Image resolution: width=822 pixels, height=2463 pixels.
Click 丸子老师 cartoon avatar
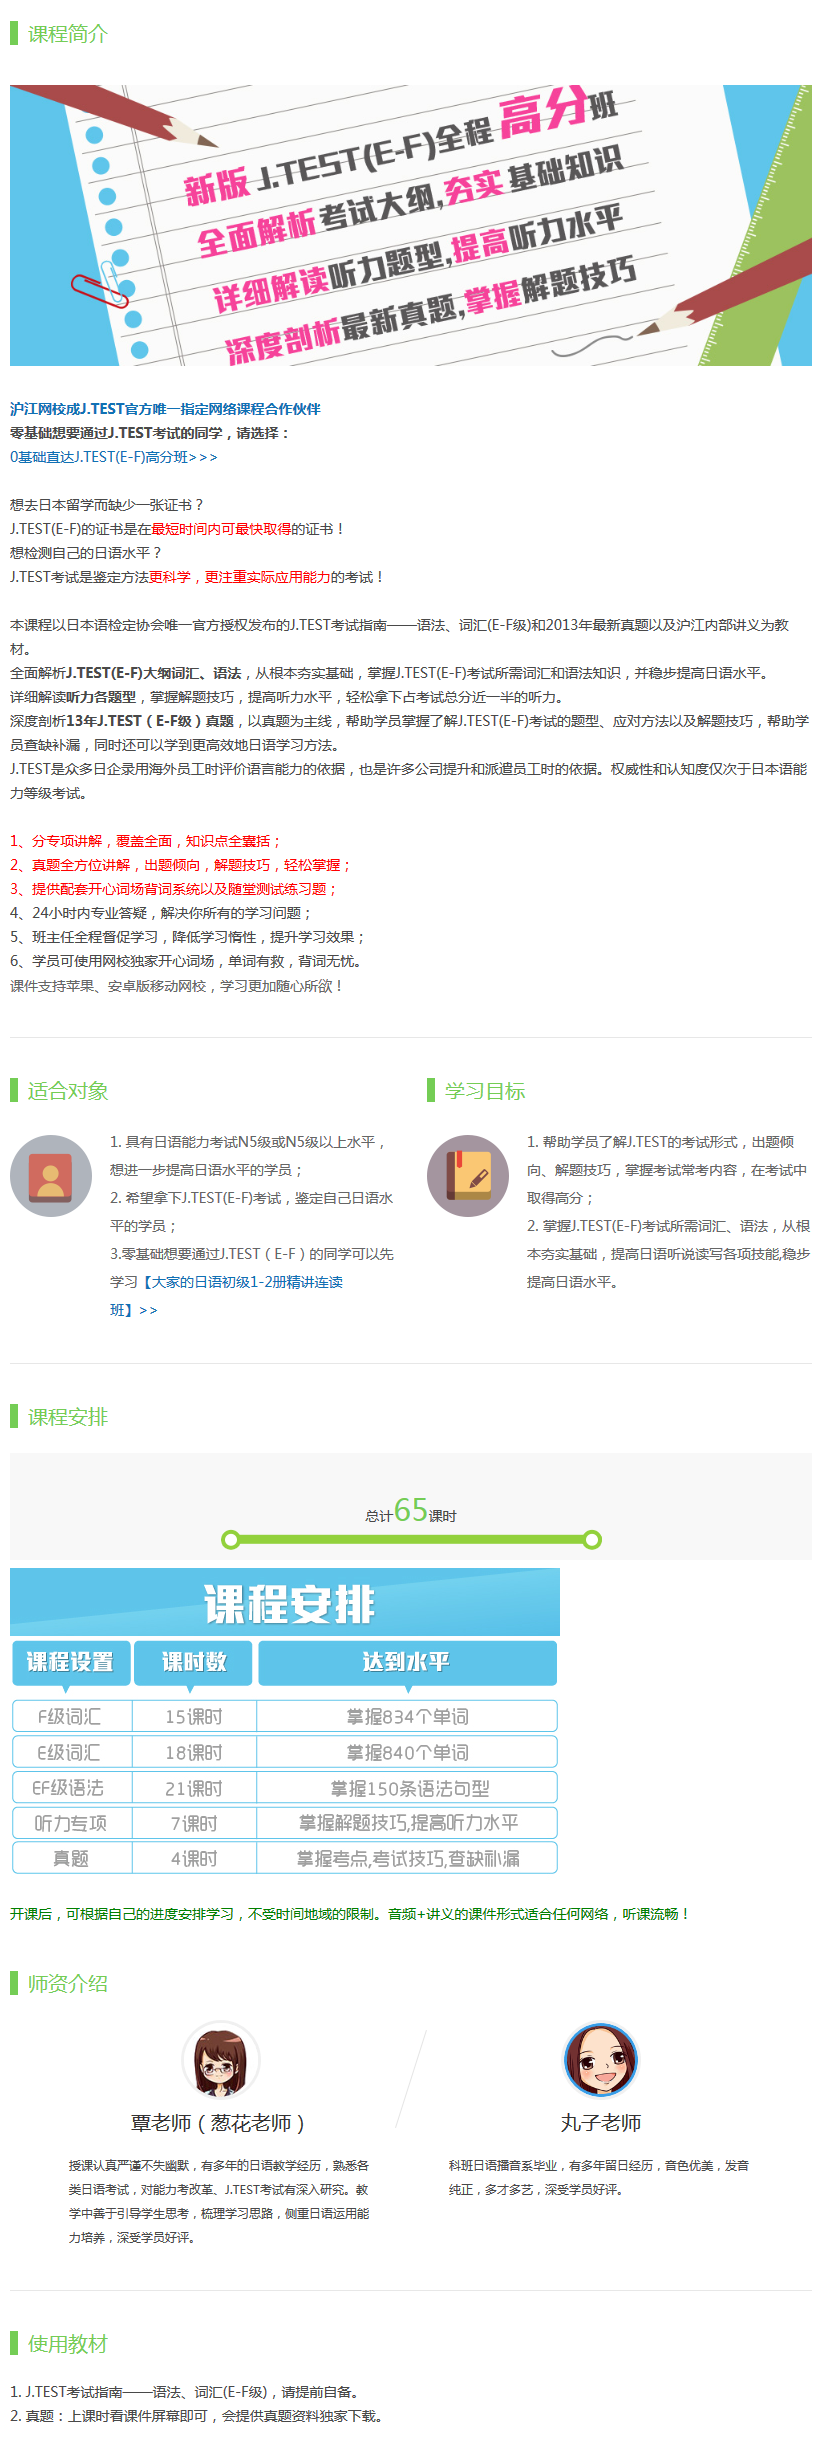click(601, 2060)
